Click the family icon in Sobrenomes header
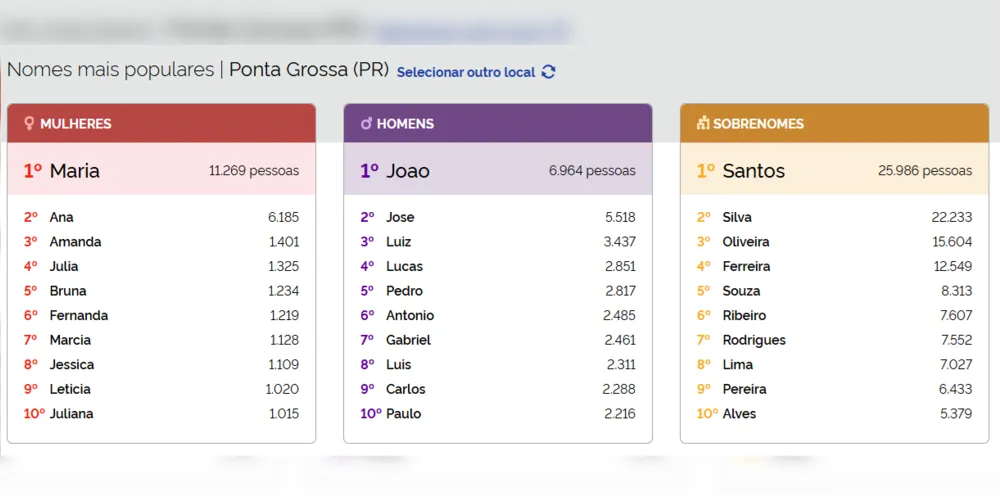 click(x=703, y=123)
